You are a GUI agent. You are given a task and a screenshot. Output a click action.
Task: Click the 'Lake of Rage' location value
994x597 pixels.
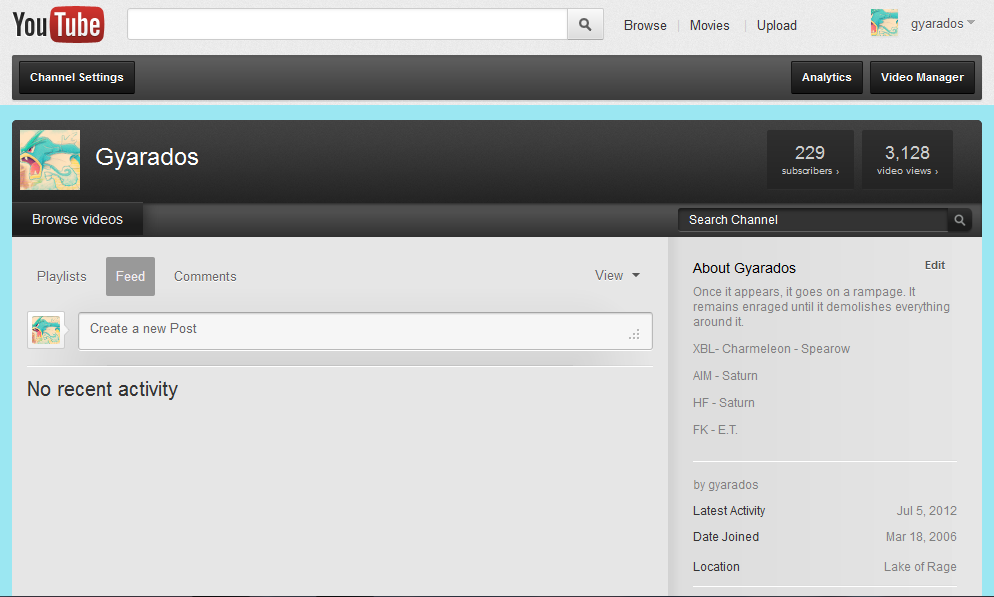[920, 567]
